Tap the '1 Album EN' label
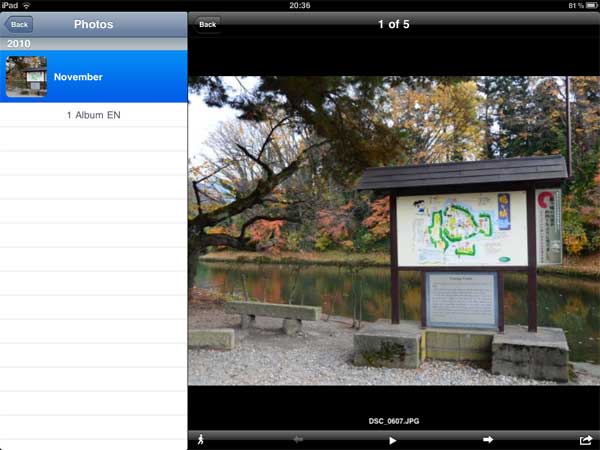 (x=93, y=115)
